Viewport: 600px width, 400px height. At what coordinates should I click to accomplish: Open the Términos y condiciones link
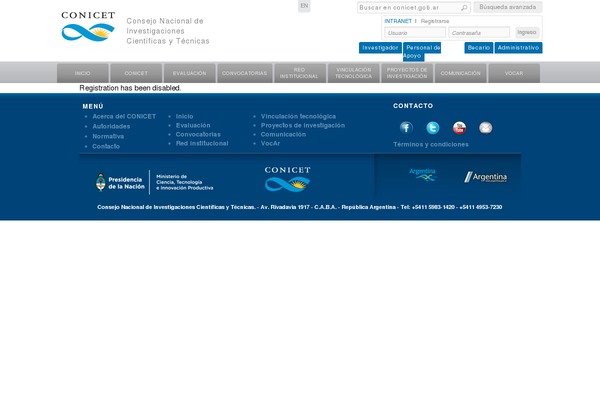(x=431, y=144)
